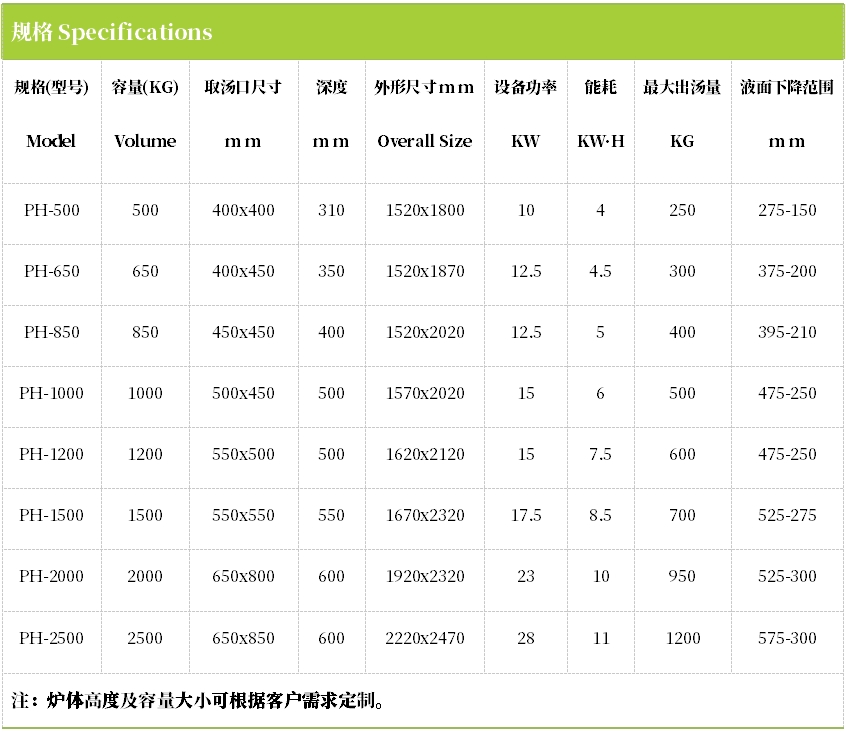This screenshot has width=846, height=732.
Task: Select the 950 max output cell
Action: (x=682, y=576)
